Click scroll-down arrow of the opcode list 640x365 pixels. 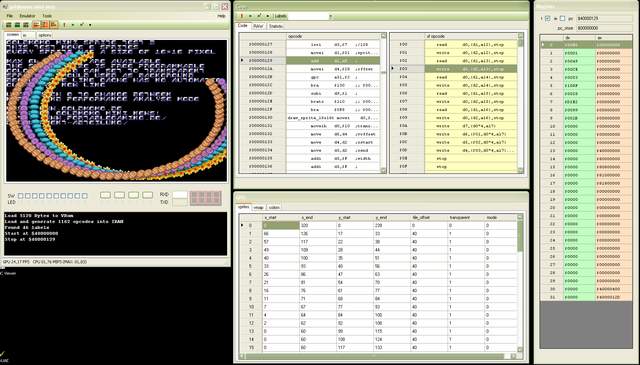[383, 171]
